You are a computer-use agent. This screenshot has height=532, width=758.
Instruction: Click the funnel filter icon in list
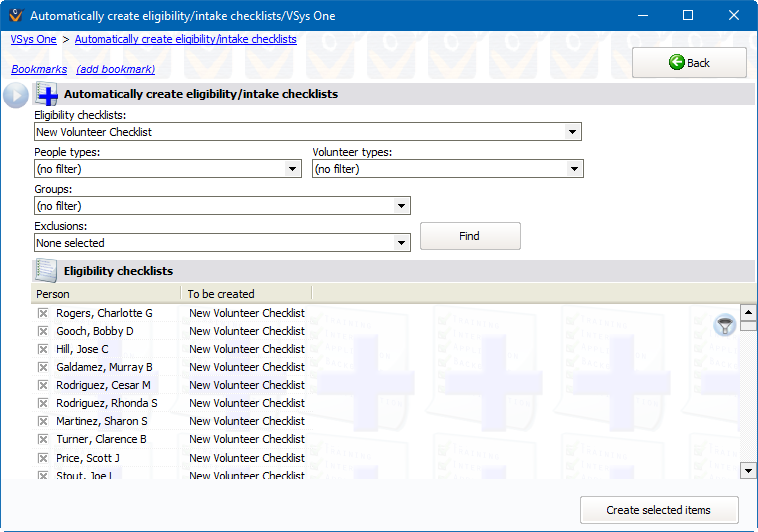(x=725, y=325)
